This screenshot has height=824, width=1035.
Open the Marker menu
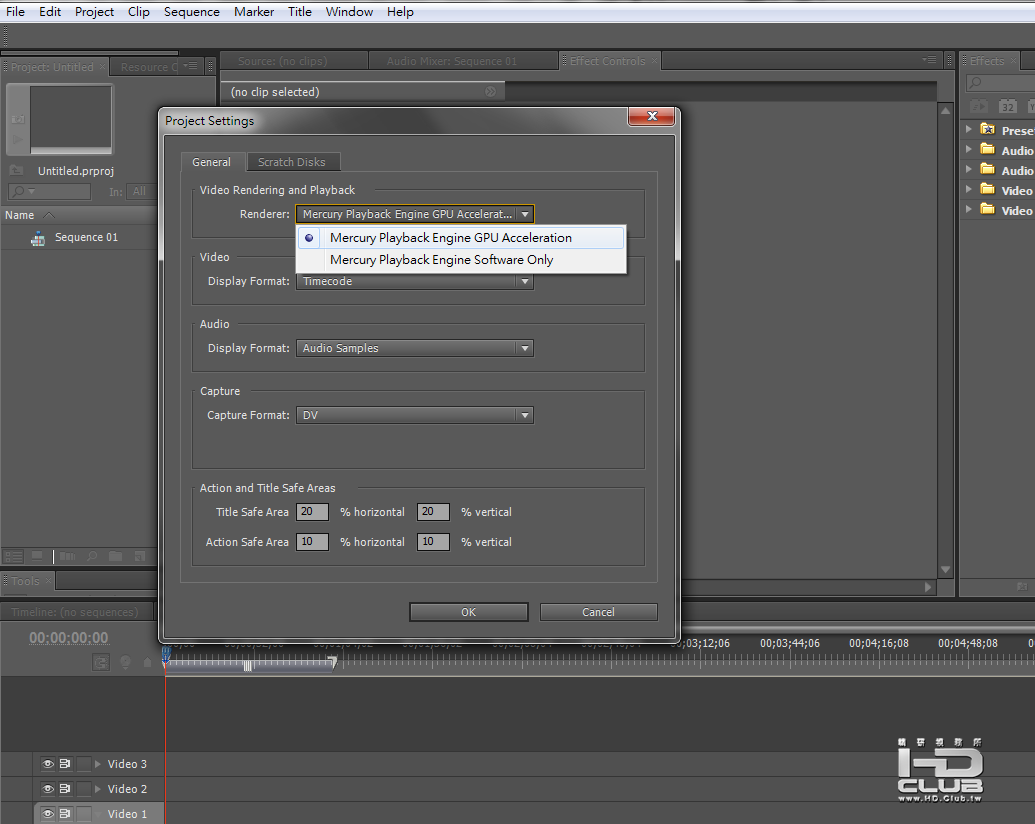(253, 12)
